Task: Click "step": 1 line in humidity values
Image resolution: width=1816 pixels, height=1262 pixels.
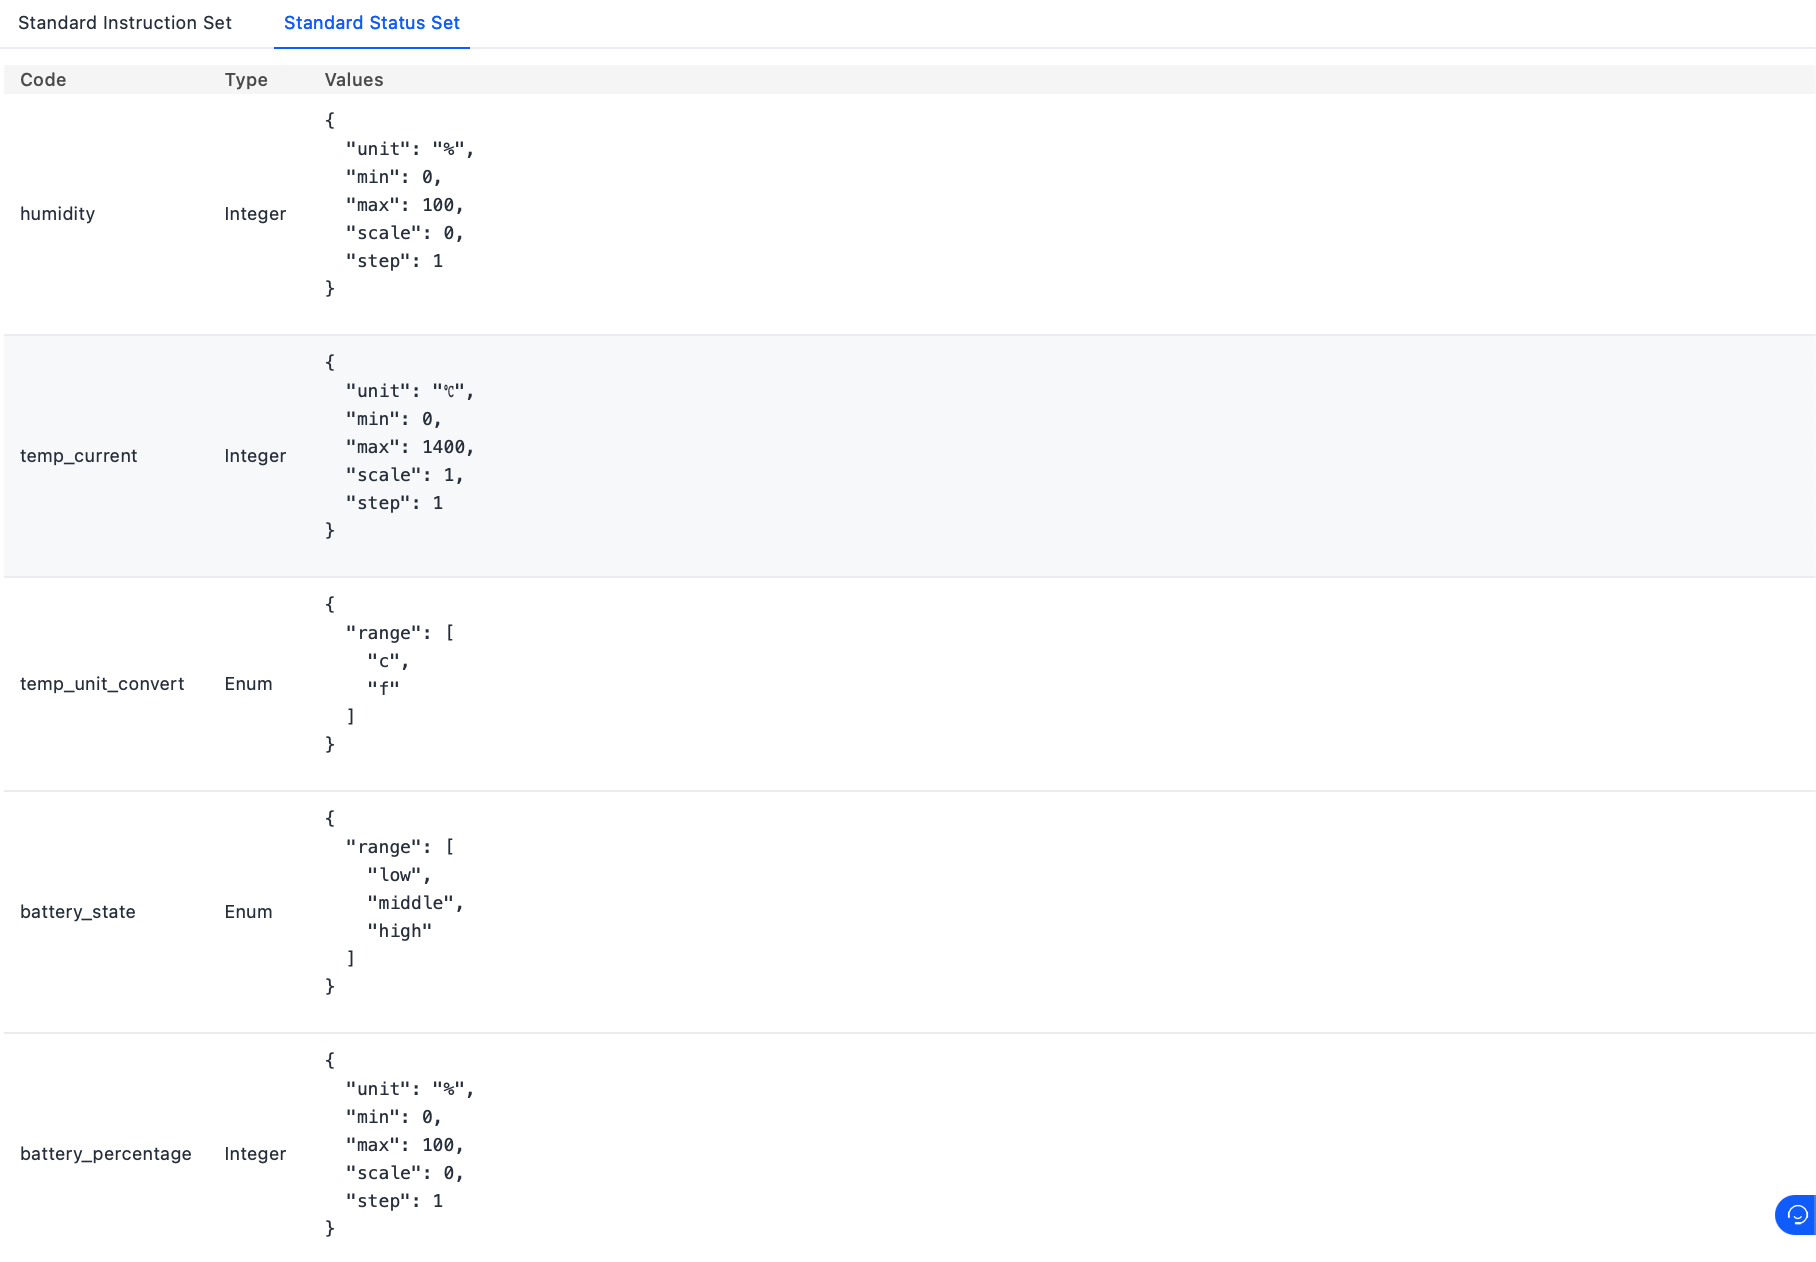Action: coord(394,261)
